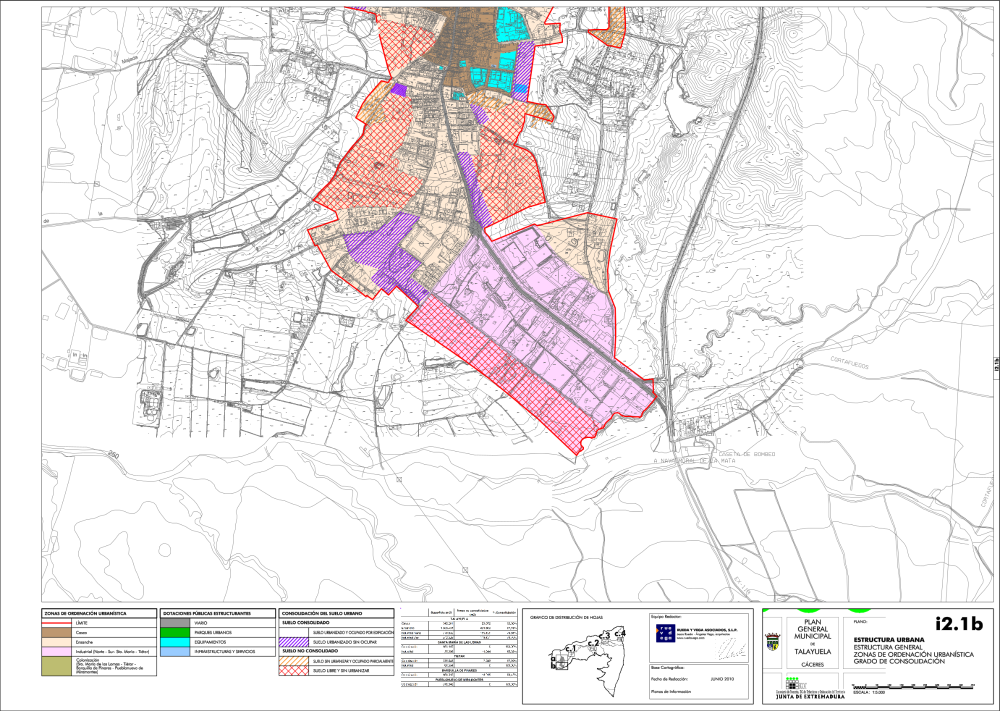This screenshot has height=711, width=1000.
Task: Click the light-blue INFRAESTRUCTURAS Y SERVICIOS swatch
Action: click(175, 652)
